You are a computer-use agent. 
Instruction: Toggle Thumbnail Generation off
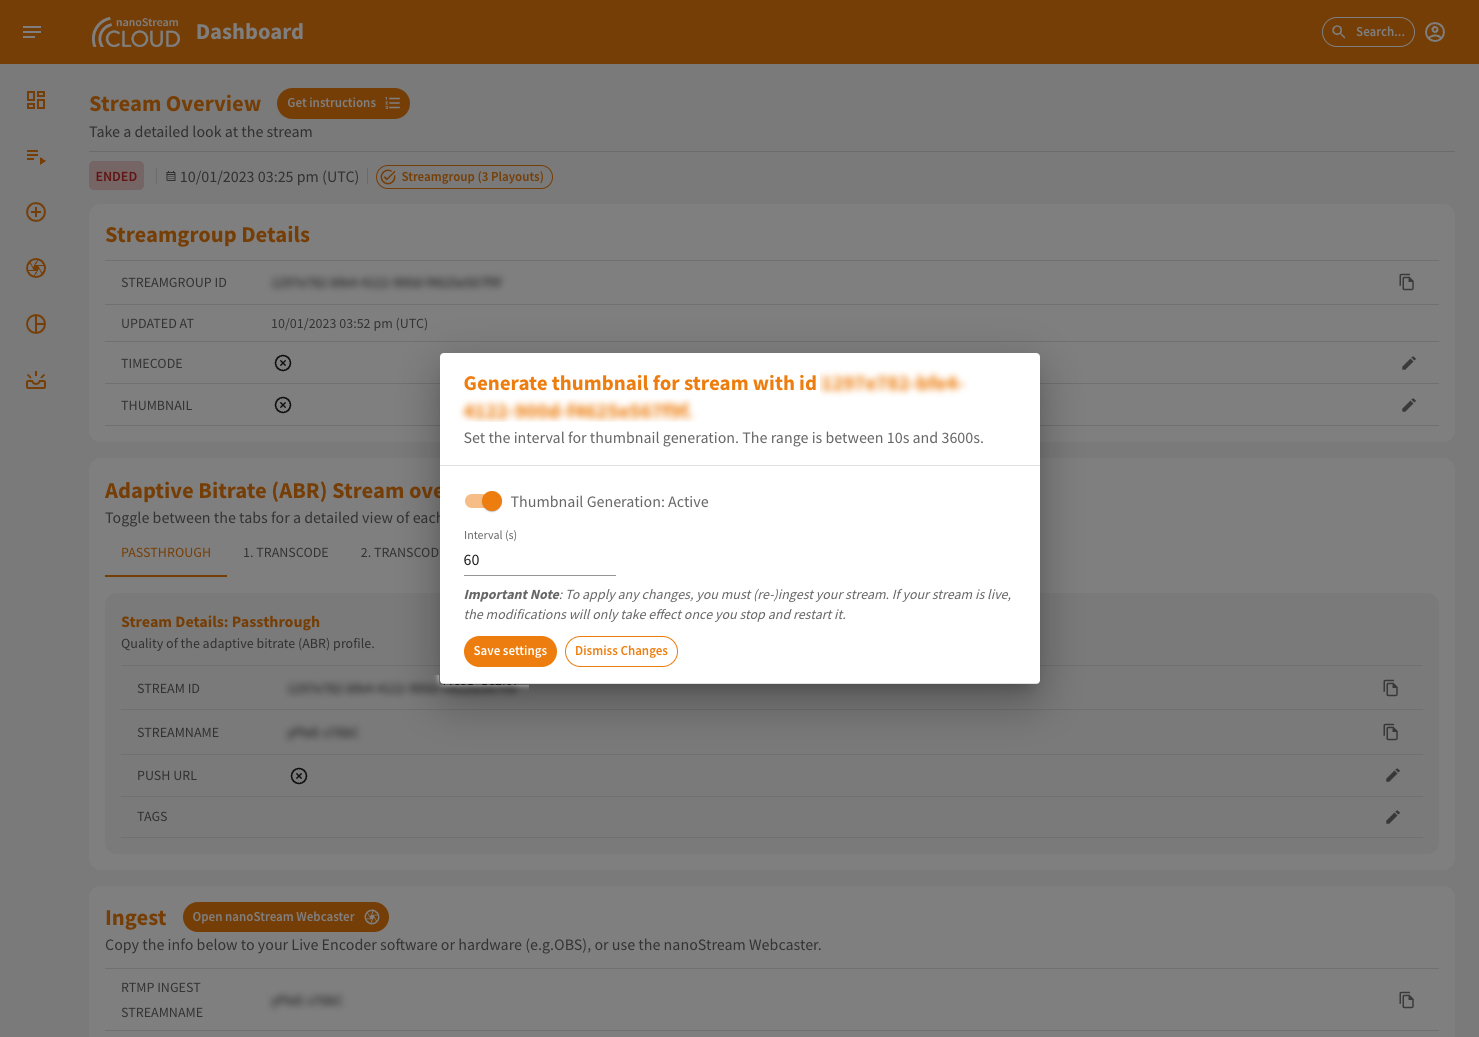[483, 501]
